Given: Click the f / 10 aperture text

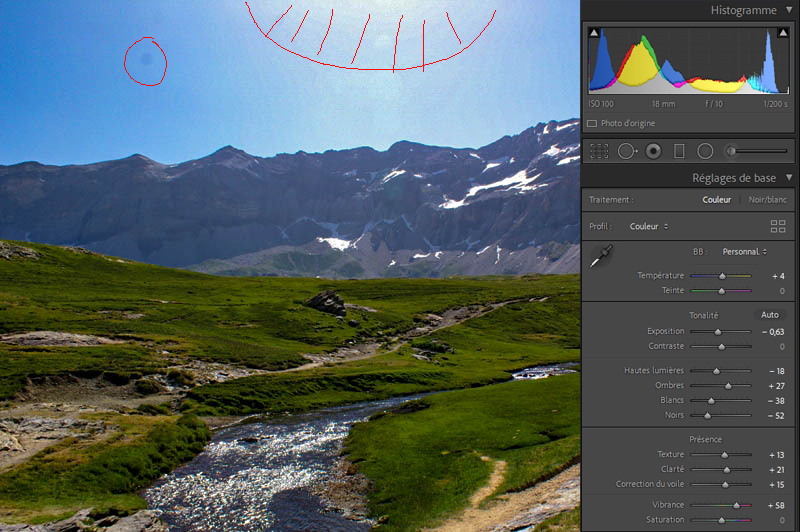Looking at the screenshot, I should [x=714, y=104].
